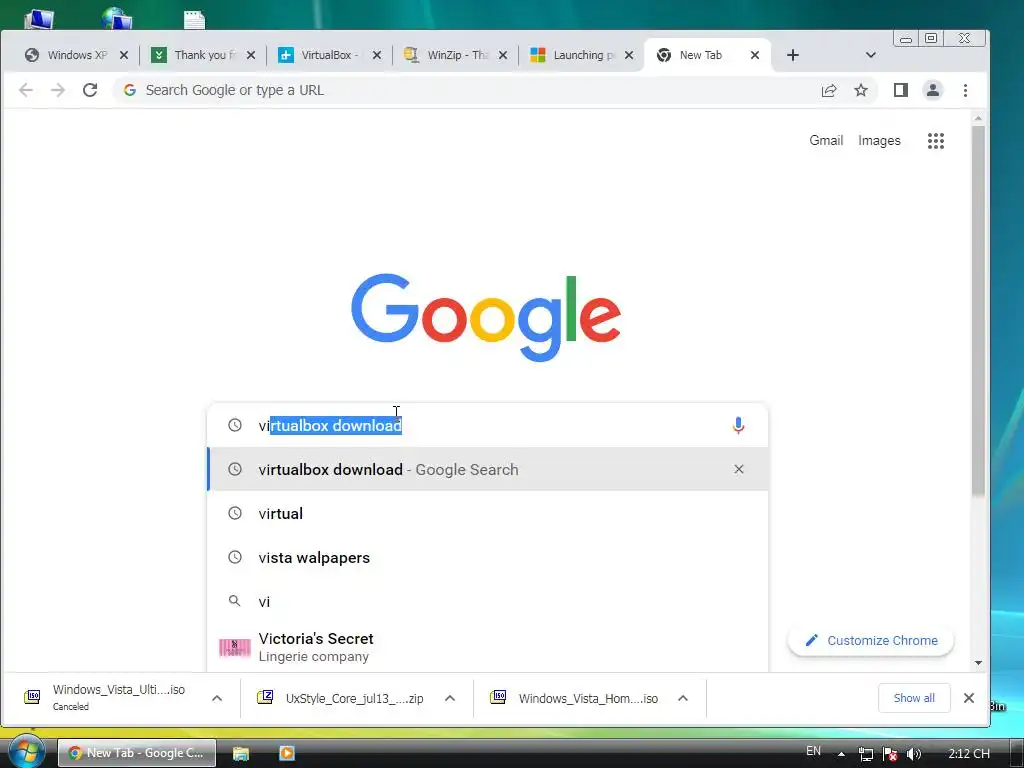Pick the 'virtual' suggestion
Image resolution: width=1024 pixels, height=768 pixels.
tap(487, 513)
